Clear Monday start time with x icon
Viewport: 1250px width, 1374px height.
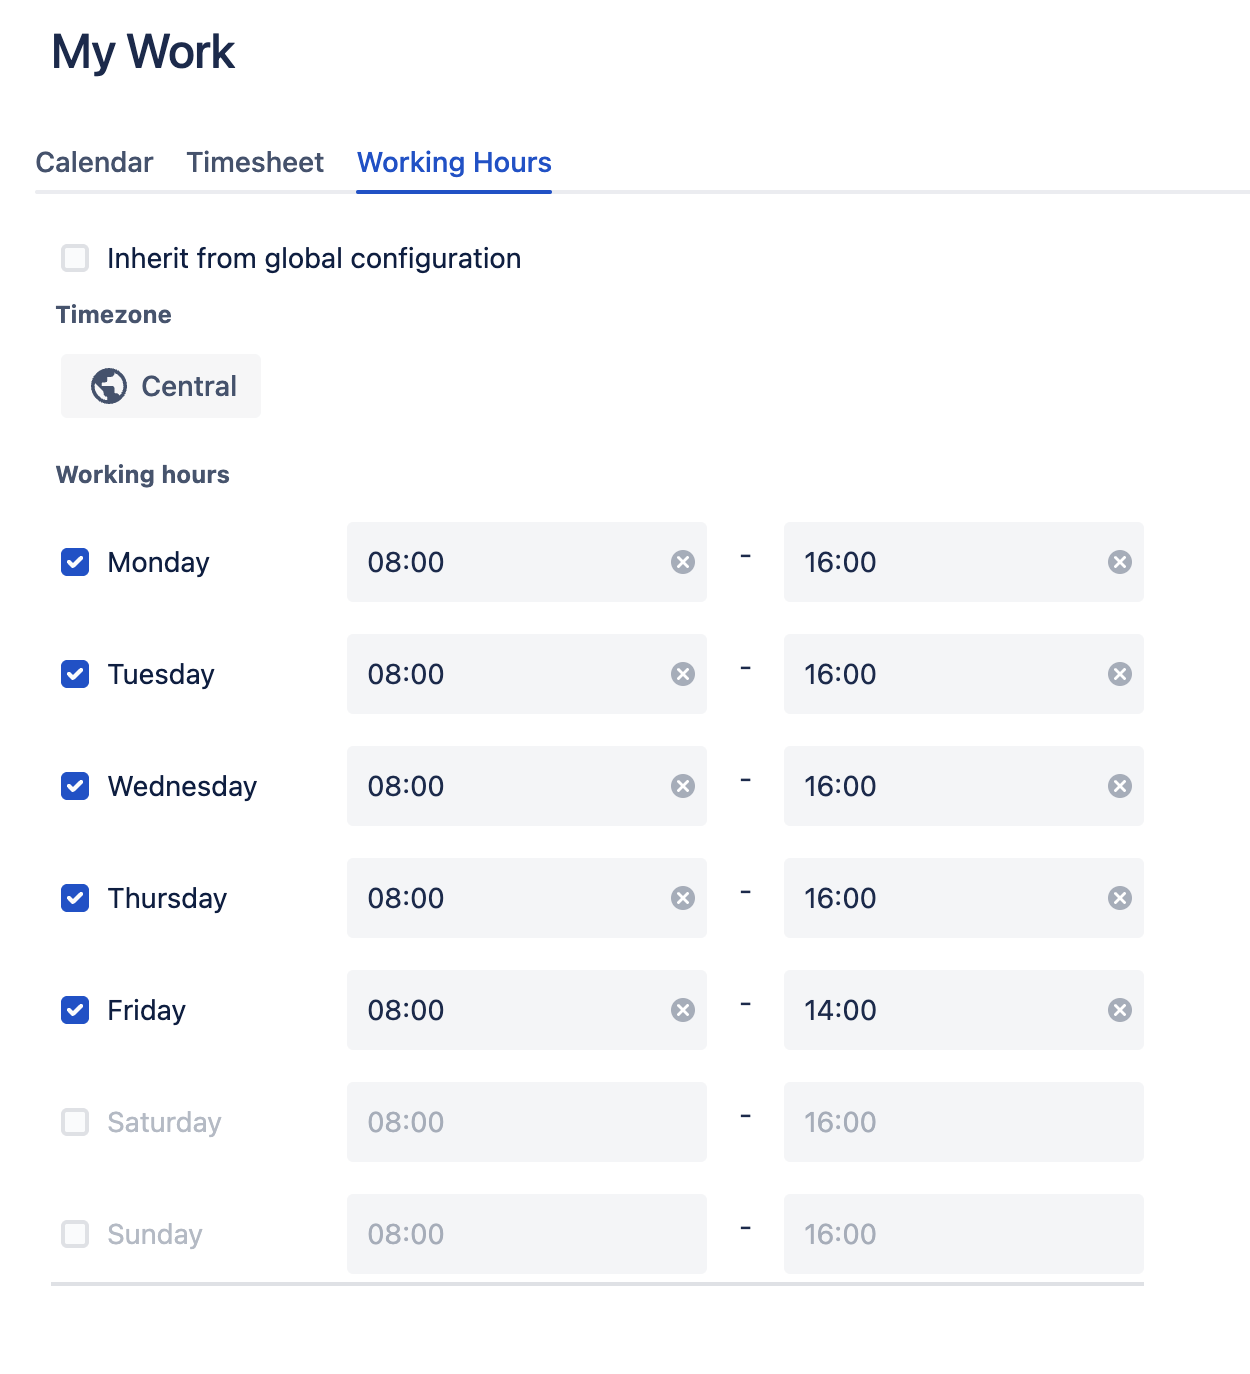pos(683,562)
